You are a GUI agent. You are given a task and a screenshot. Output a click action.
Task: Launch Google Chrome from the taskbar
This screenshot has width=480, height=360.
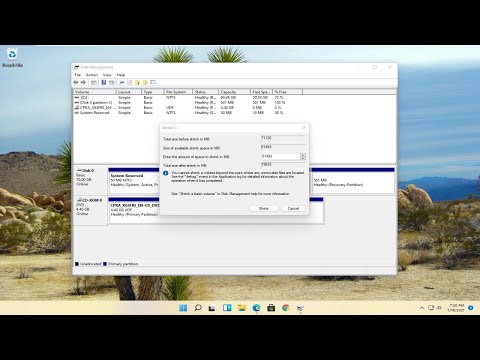coord(286,308)
